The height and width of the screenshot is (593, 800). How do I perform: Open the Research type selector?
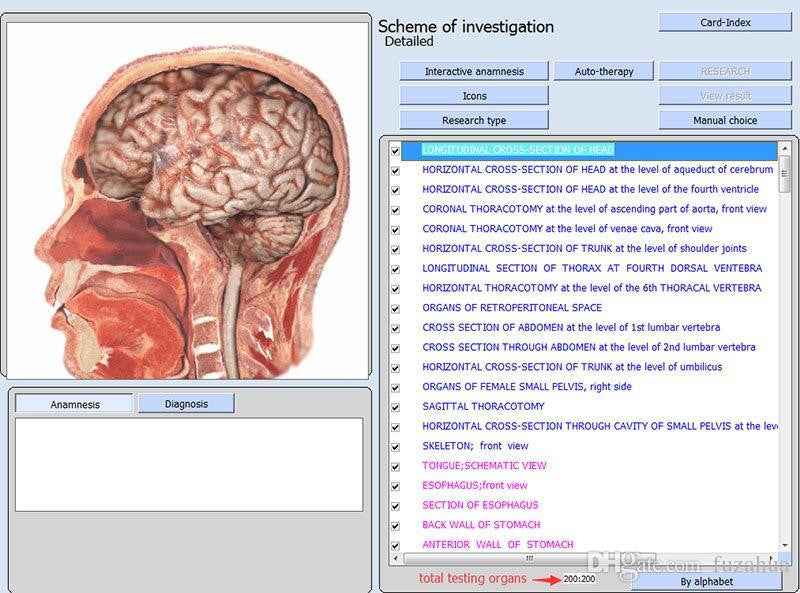pos(474,120)
